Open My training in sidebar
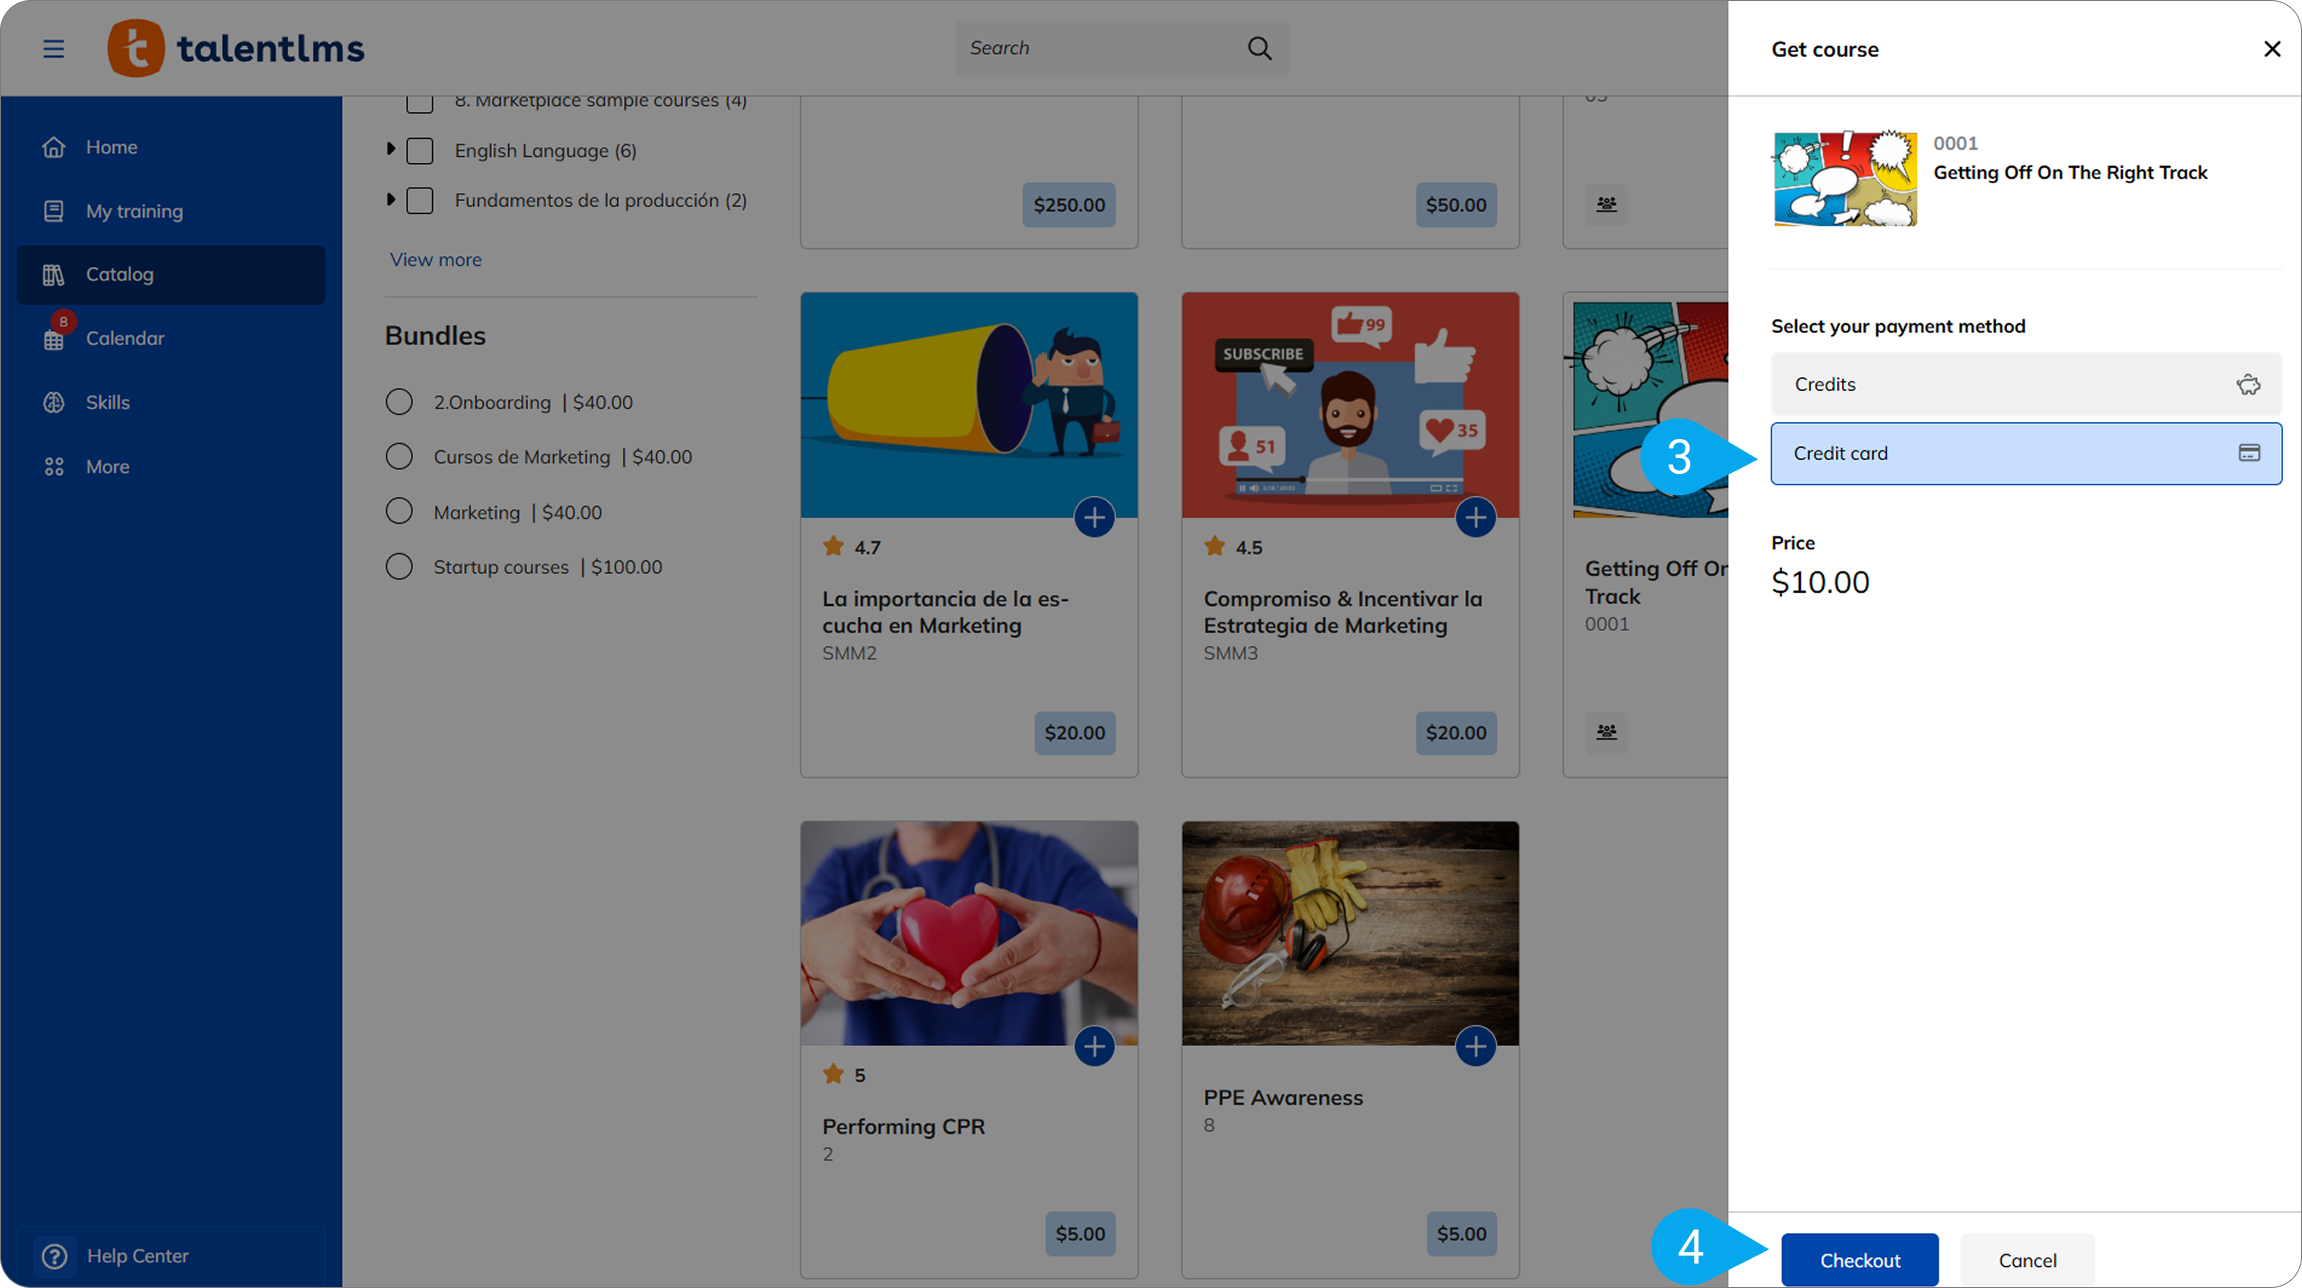The image size is (2302, 1288). (x=134, y=211)
